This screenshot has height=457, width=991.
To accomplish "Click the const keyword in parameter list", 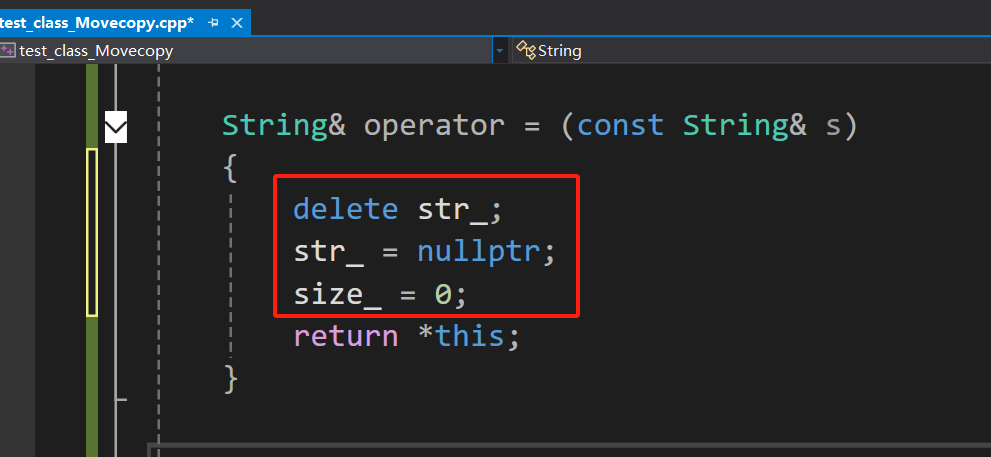I will click(x=620, y=125).
